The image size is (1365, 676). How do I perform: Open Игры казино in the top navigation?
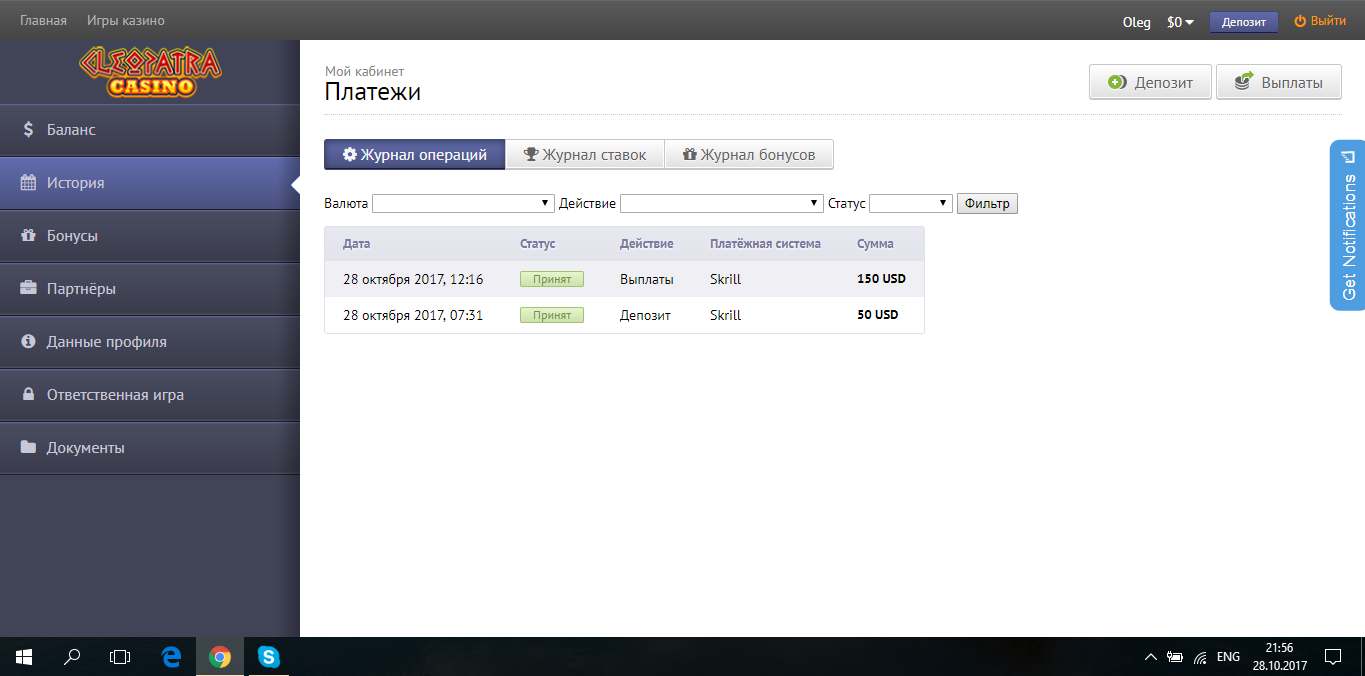point(126,20)
